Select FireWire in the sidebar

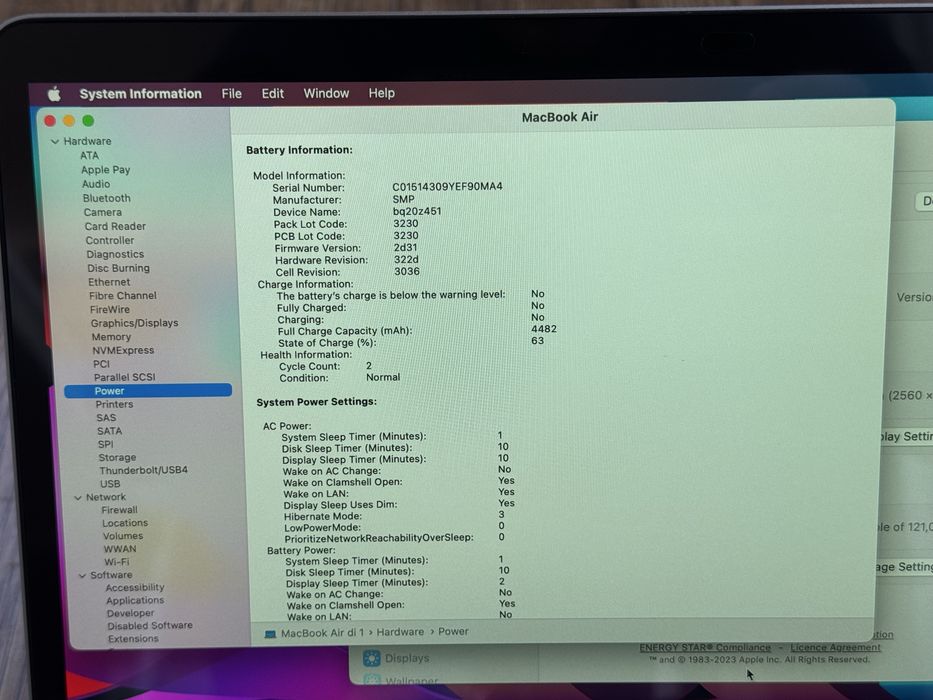109,310
